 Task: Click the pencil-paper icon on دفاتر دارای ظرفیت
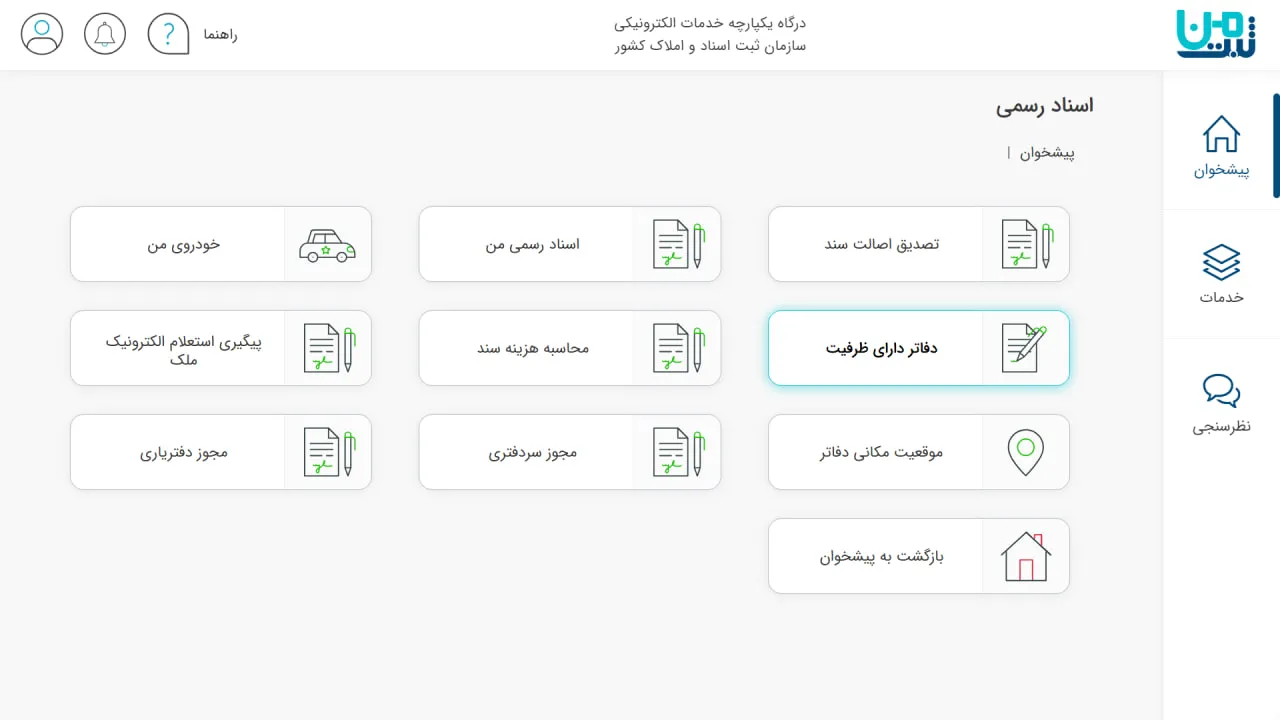(1025, 348)
